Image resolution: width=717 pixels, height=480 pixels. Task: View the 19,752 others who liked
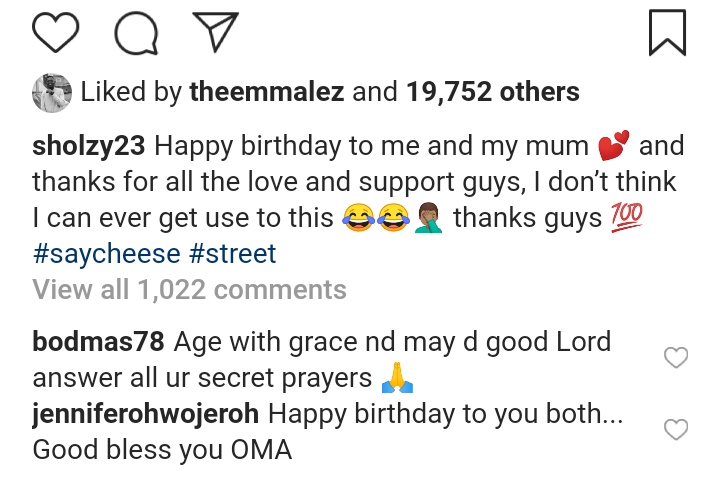(x=492, y=93)
